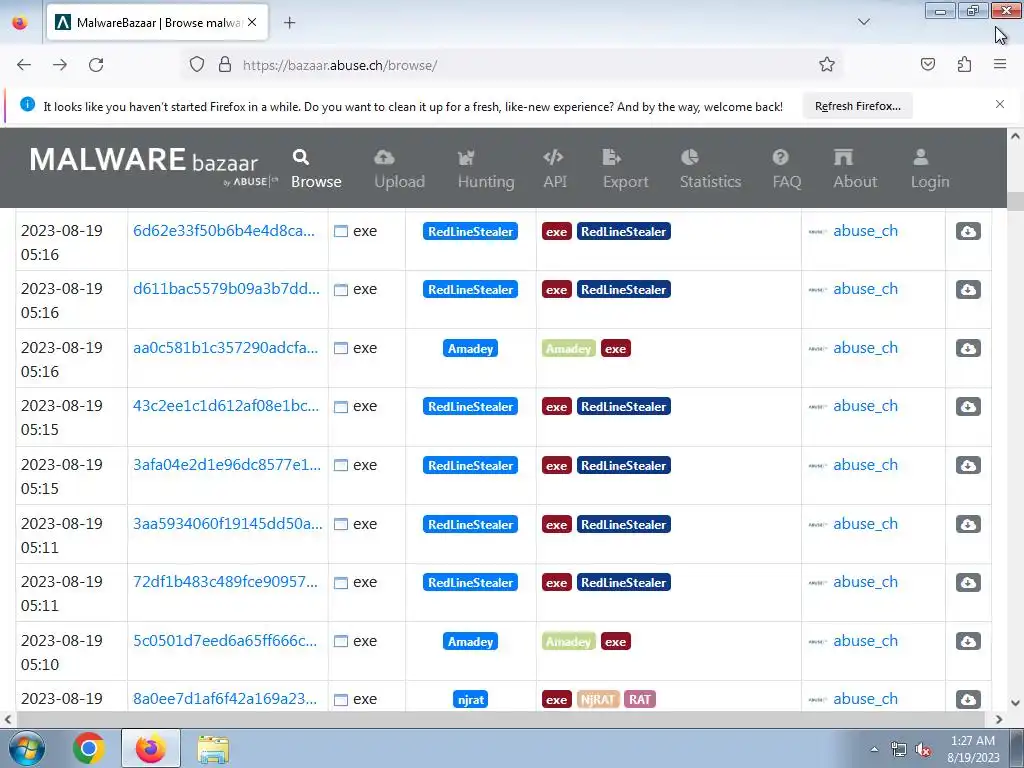This screenshot has width=1024, height=768.
Task: Click RedLineStealer signature in 6d62e33f row
Action: click(x=470, y=231)
